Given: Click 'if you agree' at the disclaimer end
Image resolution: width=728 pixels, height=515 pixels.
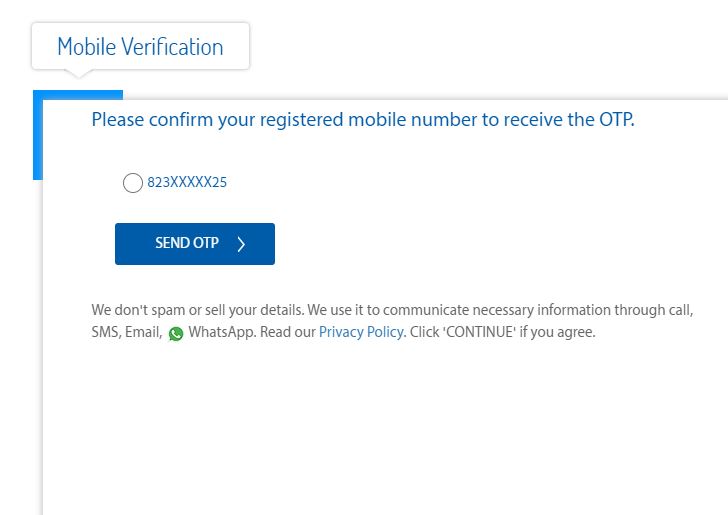Looking at the screenshot, I should tap(557, 332).
